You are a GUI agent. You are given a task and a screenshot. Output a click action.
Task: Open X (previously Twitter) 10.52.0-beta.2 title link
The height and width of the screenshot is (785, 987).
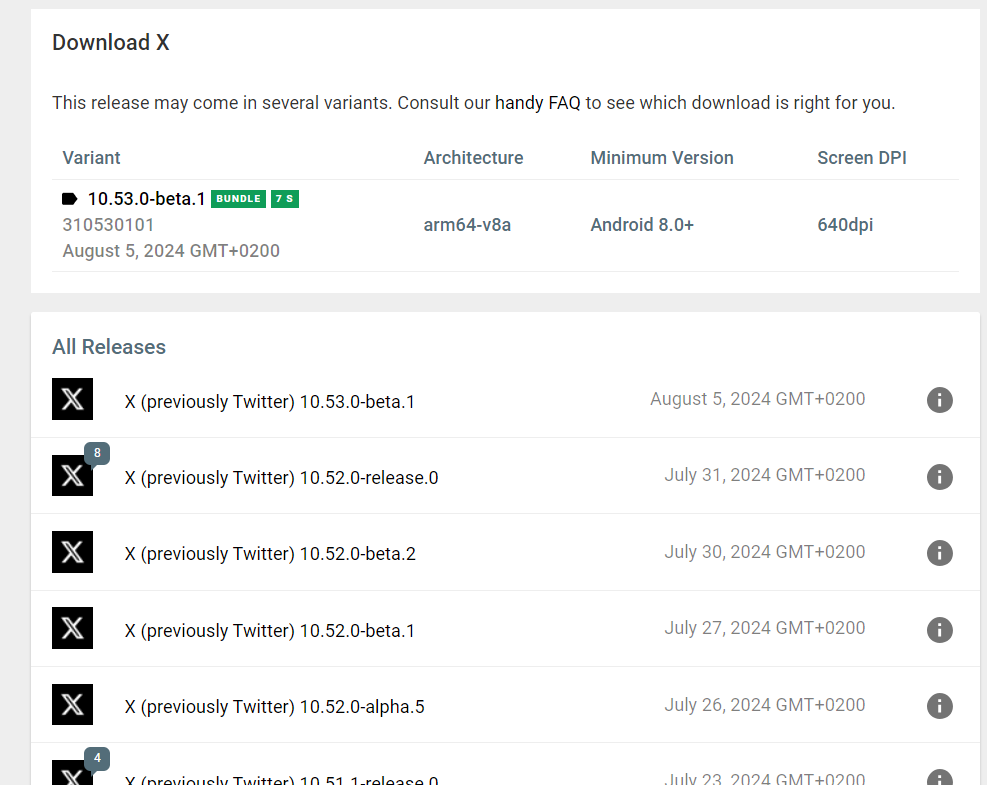point(270,554)
